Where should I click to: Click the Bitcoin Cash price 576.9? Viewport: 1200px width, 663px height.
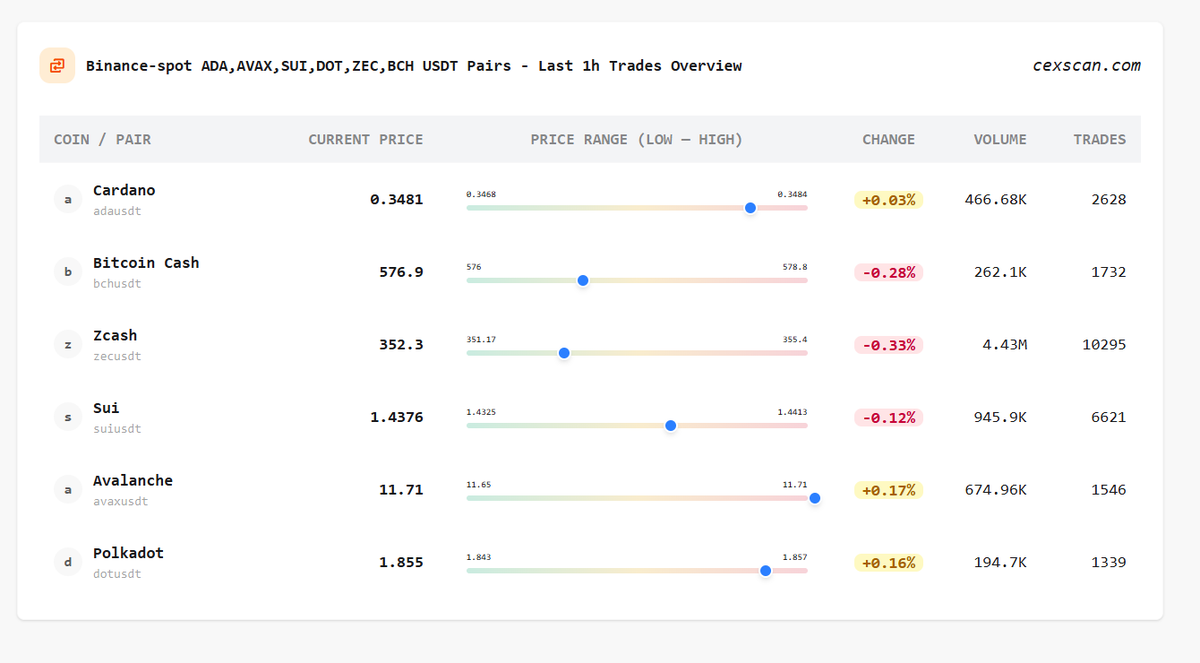coord(401,272)
